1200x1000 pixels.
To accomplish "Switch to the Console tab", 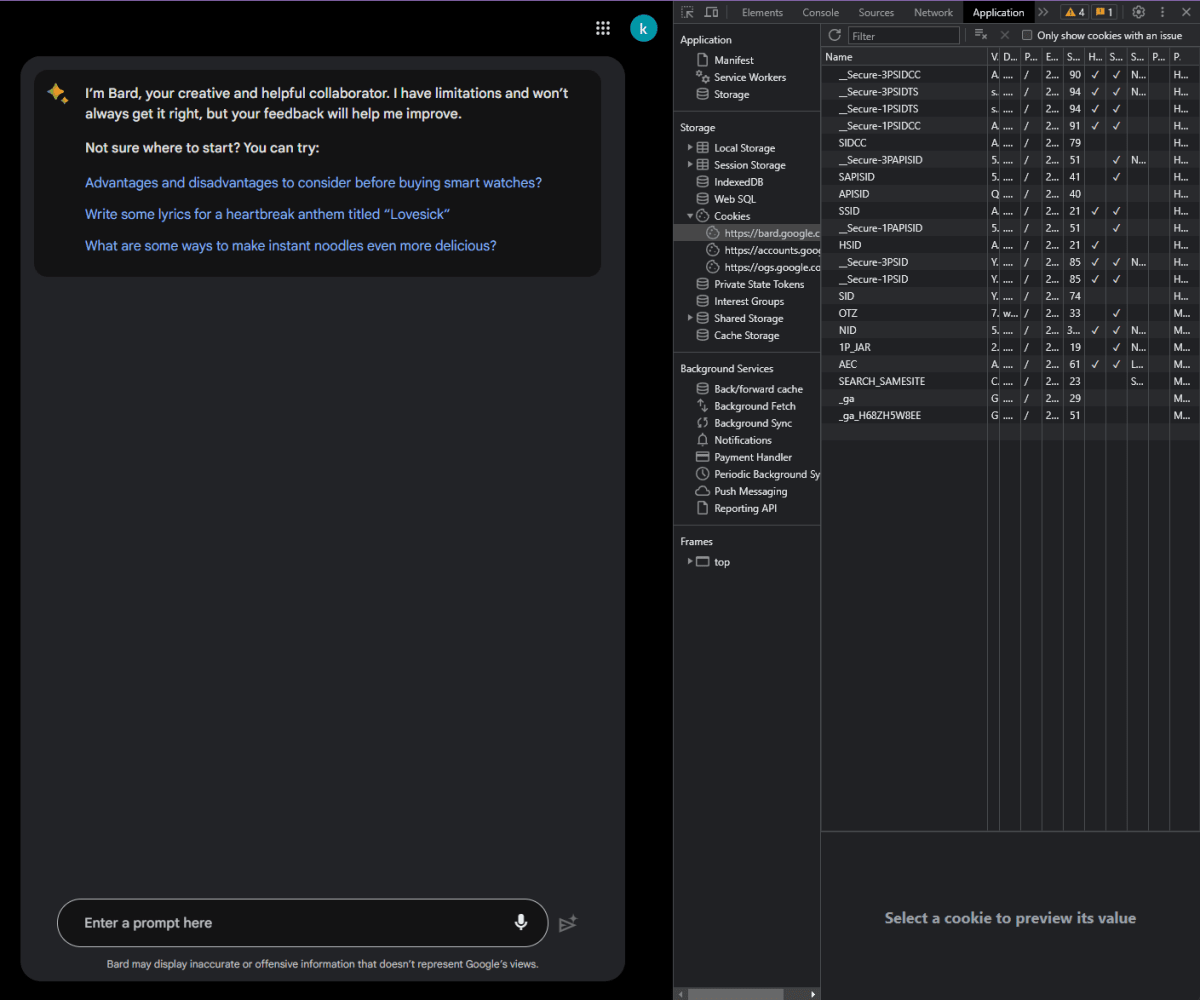I will tap(821, 12).
